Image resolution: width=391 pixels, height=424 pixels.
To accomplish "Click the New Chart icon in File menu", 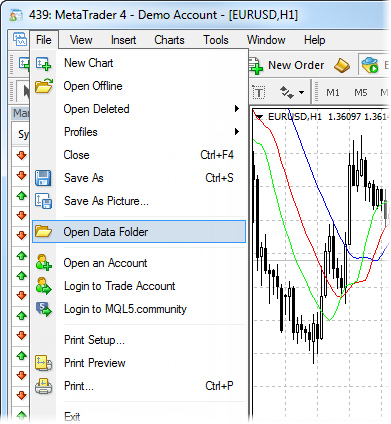I will point(43,63).
